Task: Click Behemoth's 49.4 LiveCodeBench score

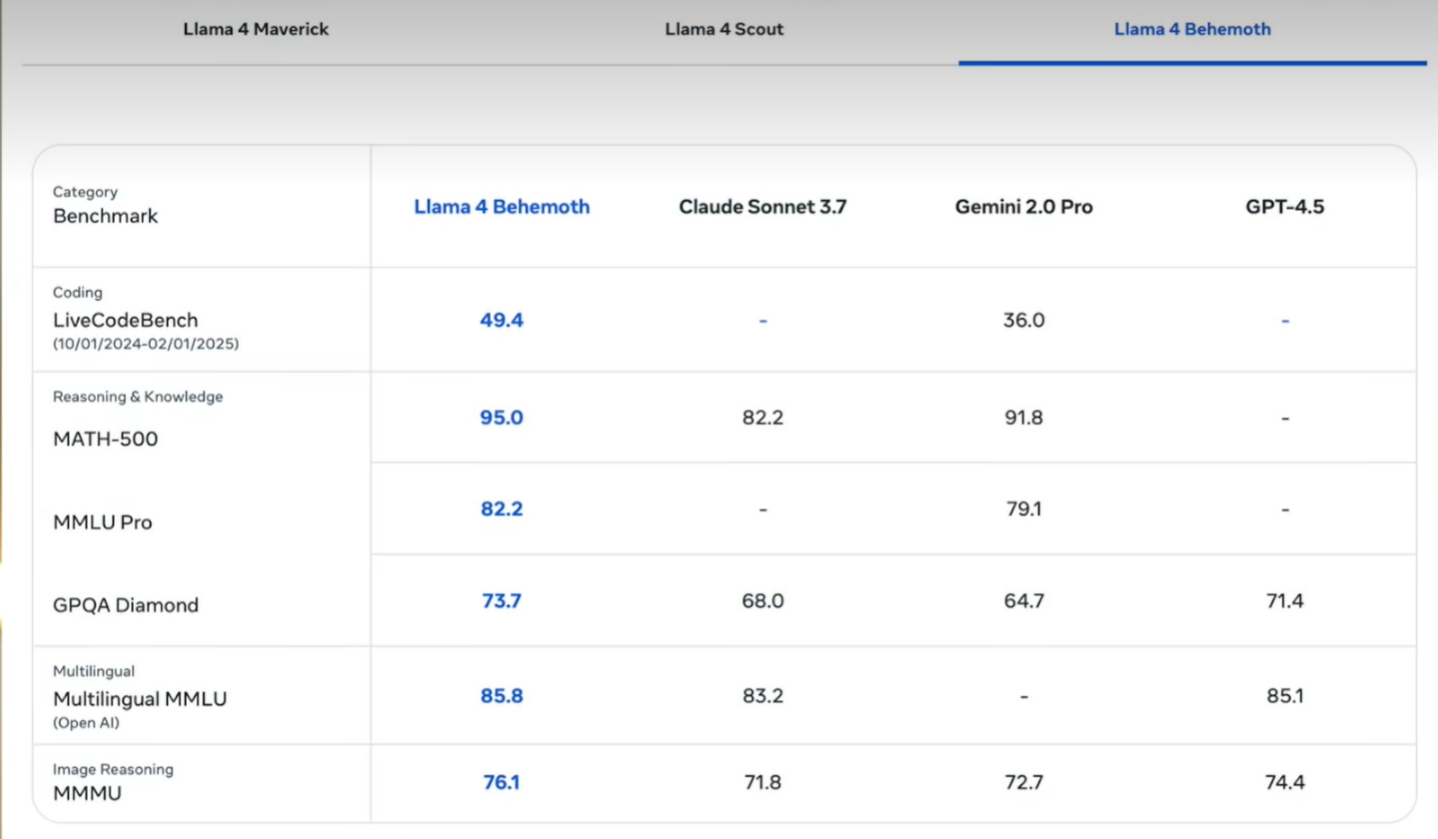Action: pos(502,320)
